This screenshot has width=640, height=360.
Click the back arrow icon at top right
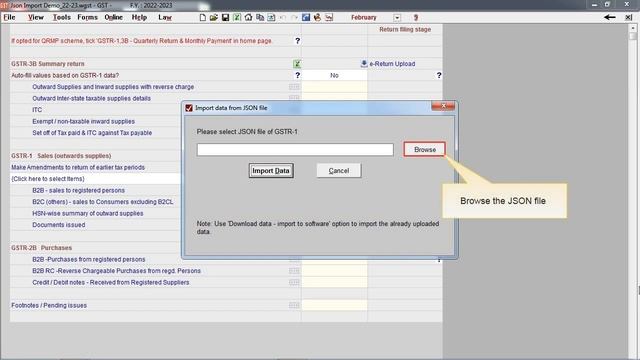[610, 17]
